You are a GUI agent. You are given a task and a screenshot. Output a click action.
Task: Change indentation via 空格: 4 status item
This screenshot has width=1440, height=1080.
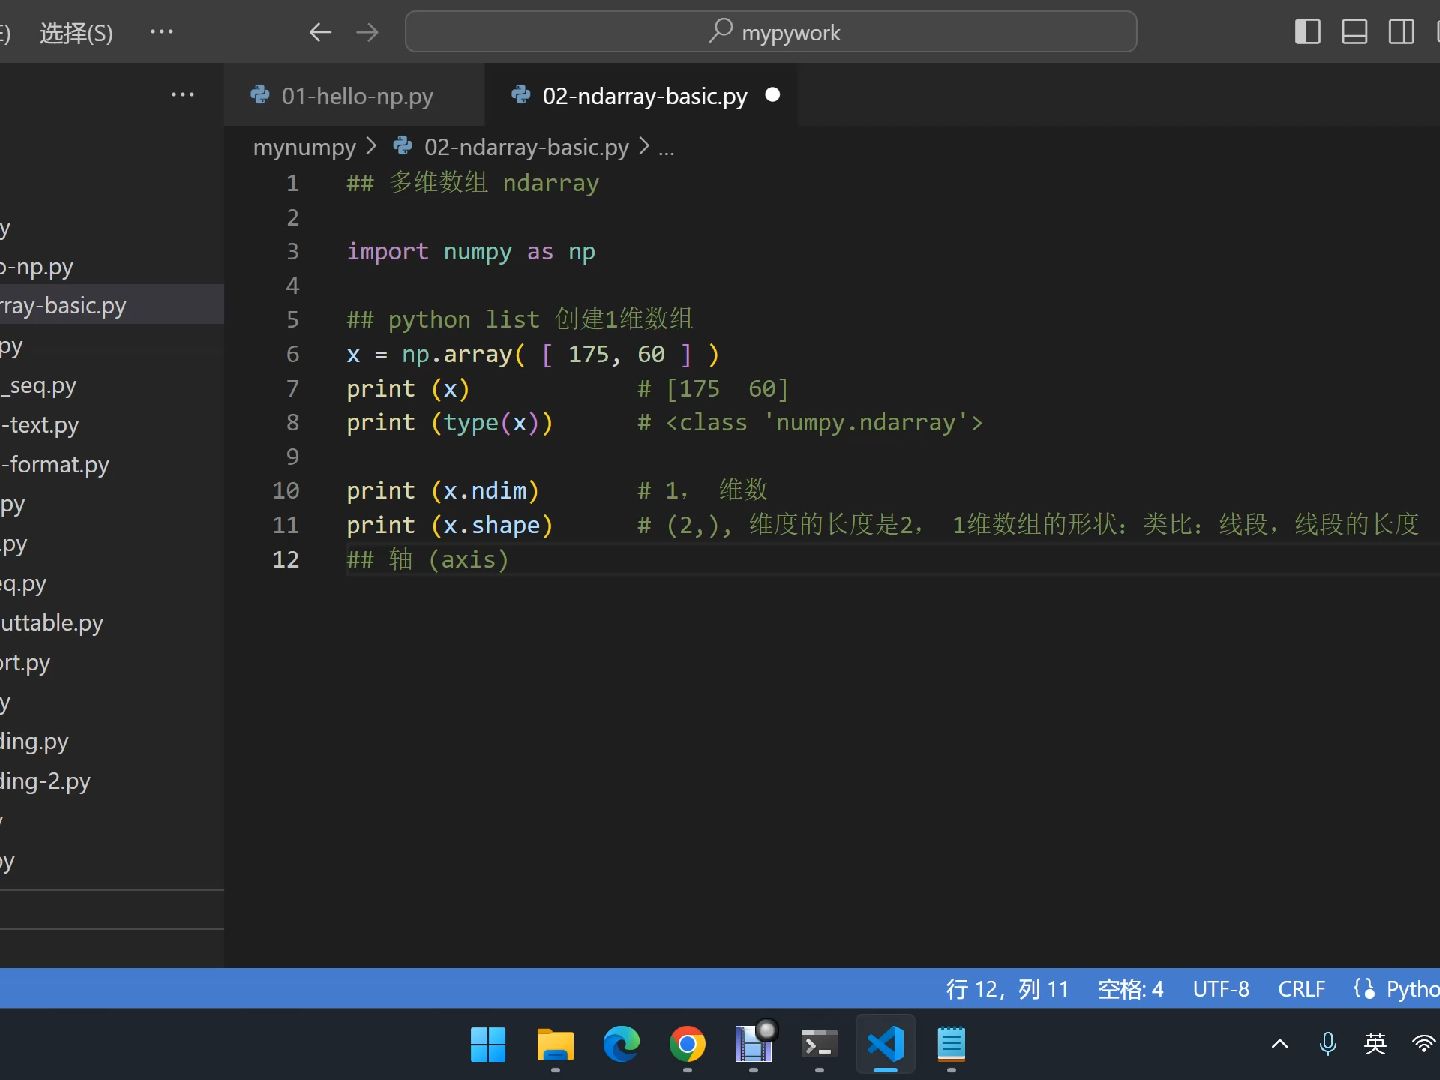(x=1130, y=989)
